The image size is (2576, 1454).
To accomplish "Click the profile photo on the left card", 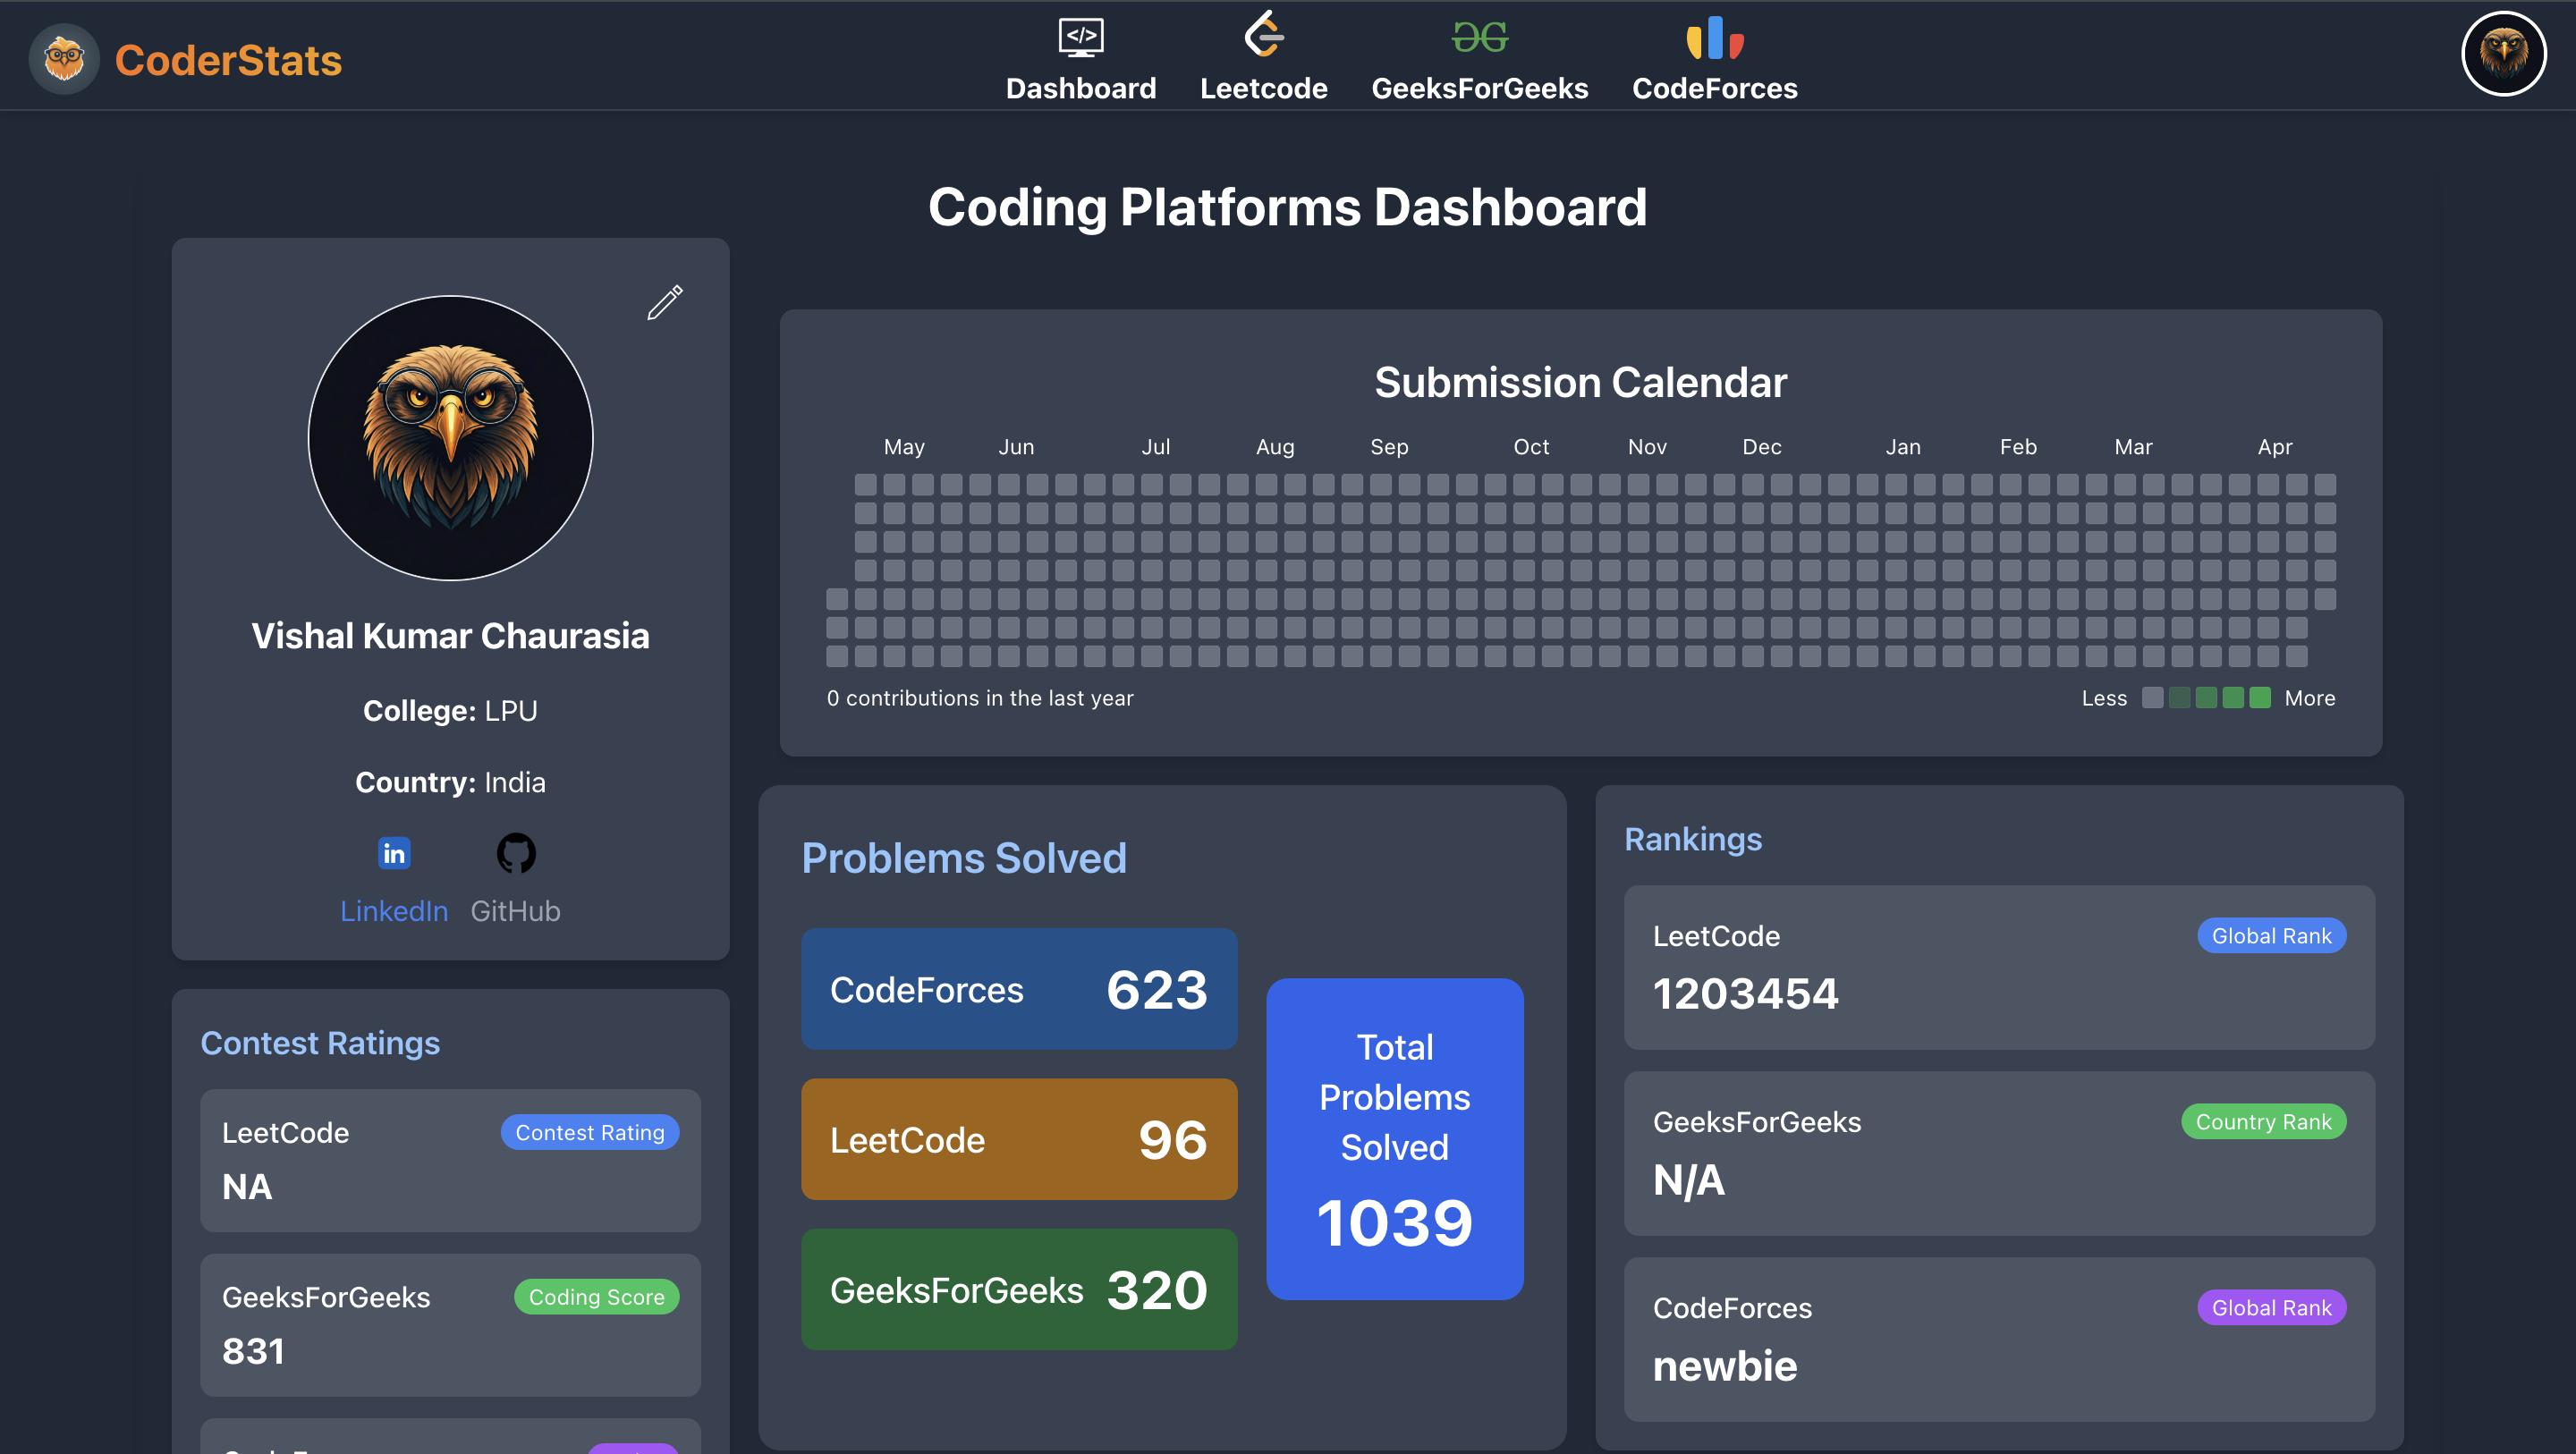I will 450,438.
